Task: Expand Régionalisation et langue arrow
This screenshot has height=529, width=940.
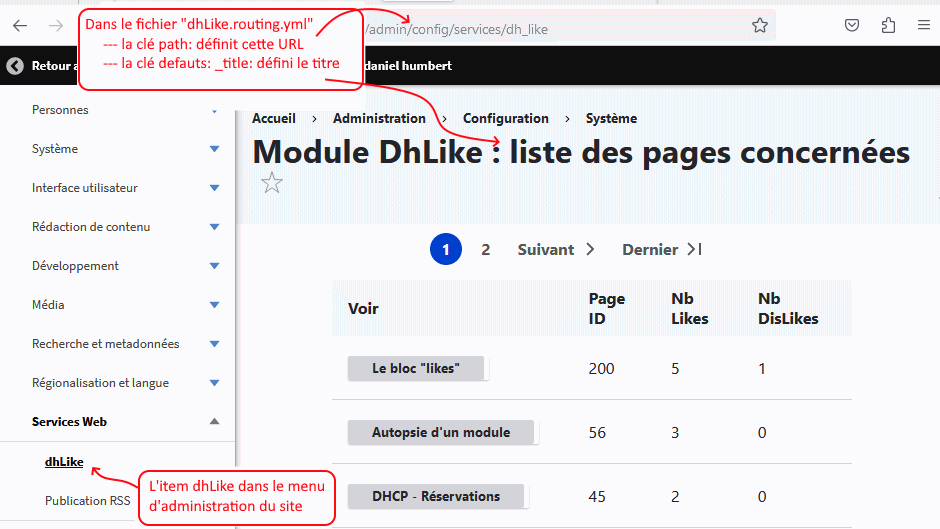Action: pos(215,383)
